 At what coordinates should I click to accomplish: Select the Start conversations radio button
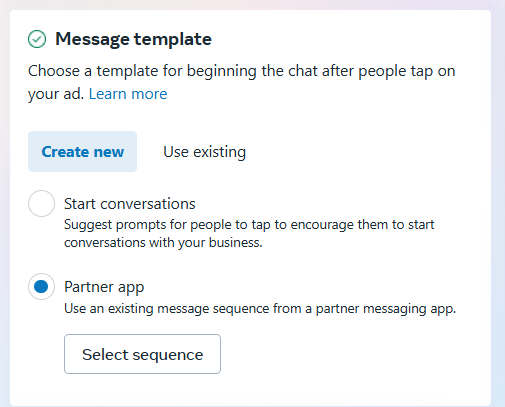(x=41, y=204)
